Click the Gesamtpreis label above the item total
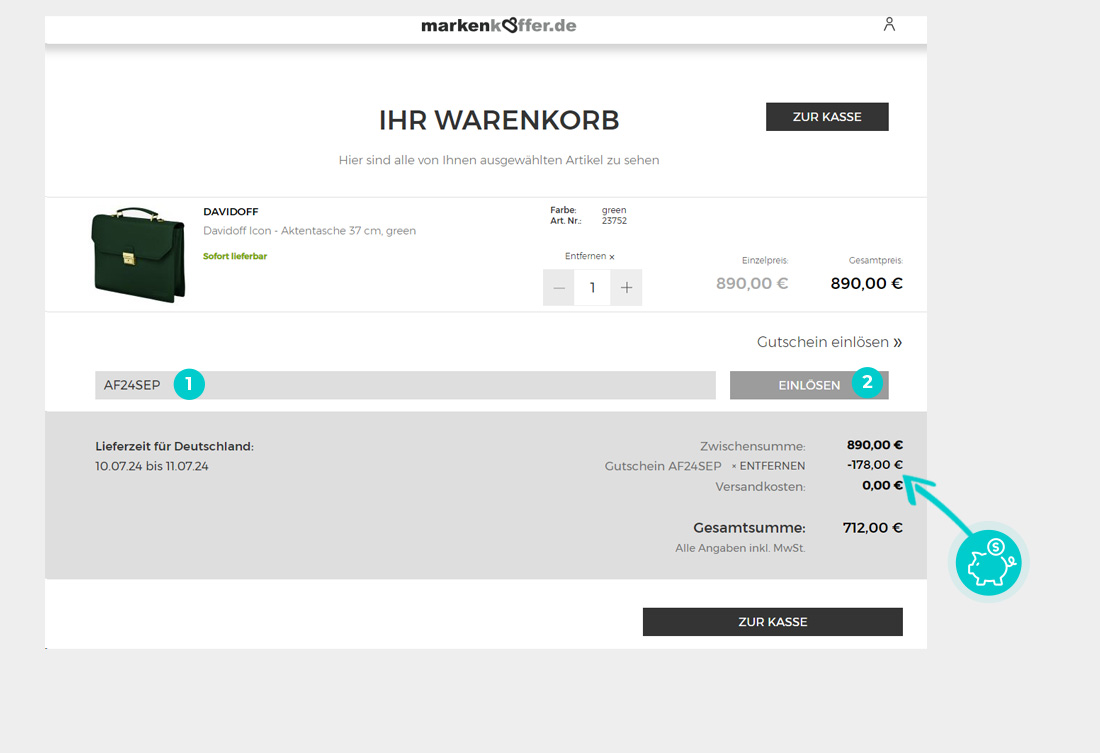This screenshot has height=753, width=1100. point(876,260)
